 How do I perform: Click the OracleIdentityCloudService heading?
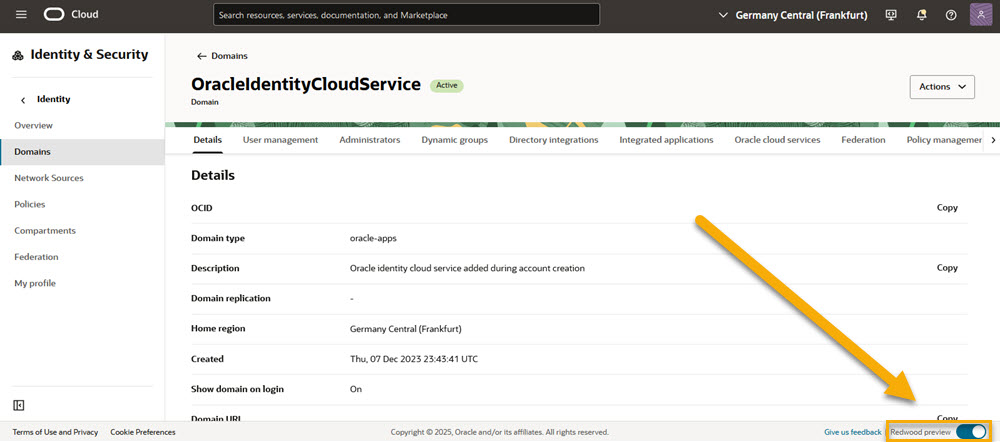[x=306, y=85]
